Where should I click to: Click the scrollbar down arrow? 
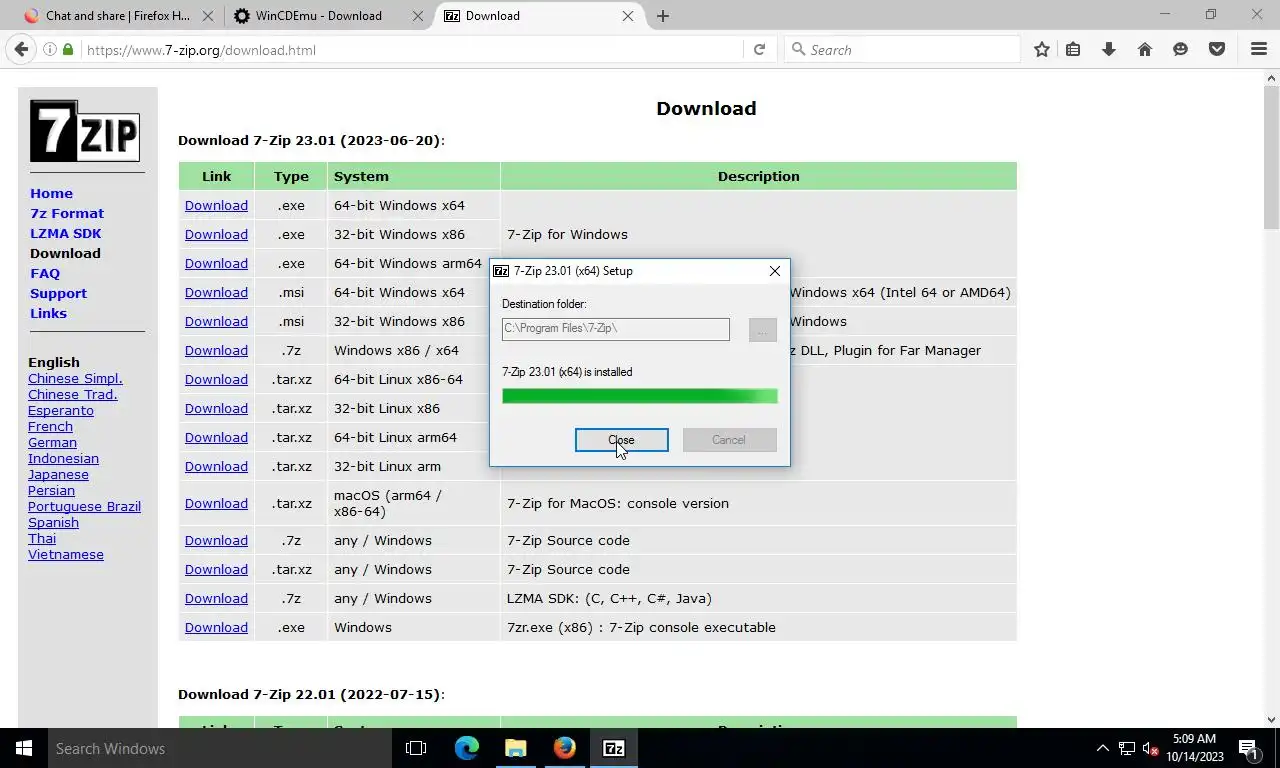[1271, 719]
